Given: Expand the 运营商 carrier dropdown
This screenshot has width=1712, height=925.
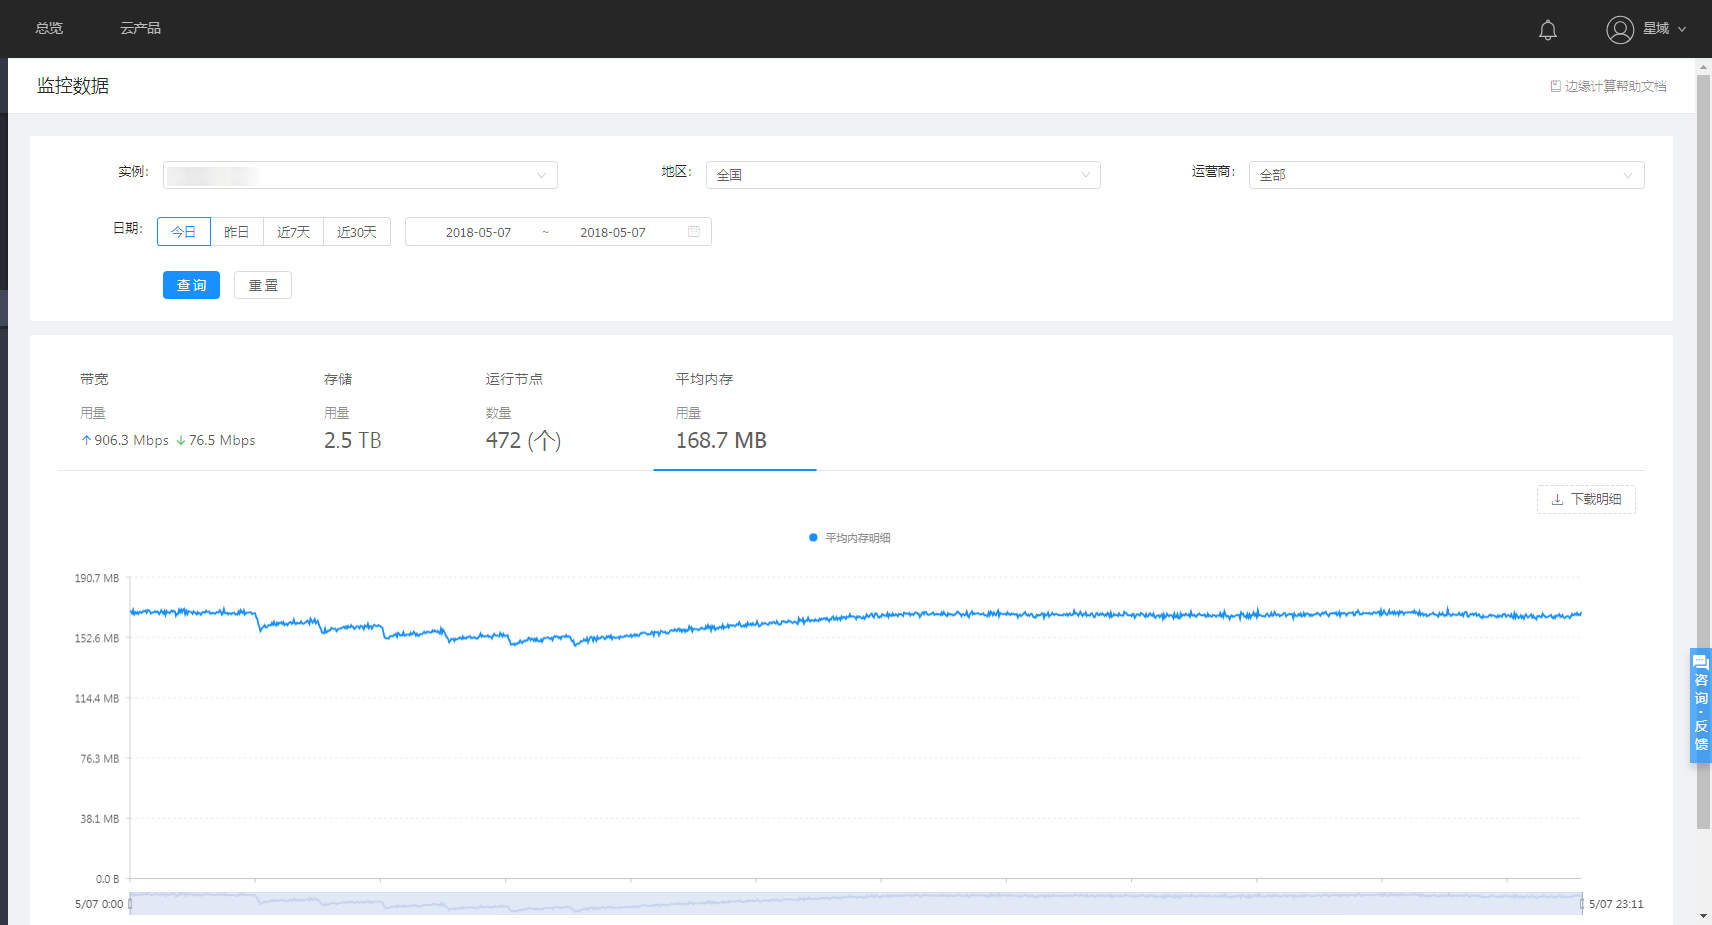Looking at the screenshot, I should pyautogui.click(x=1446, y=175).
